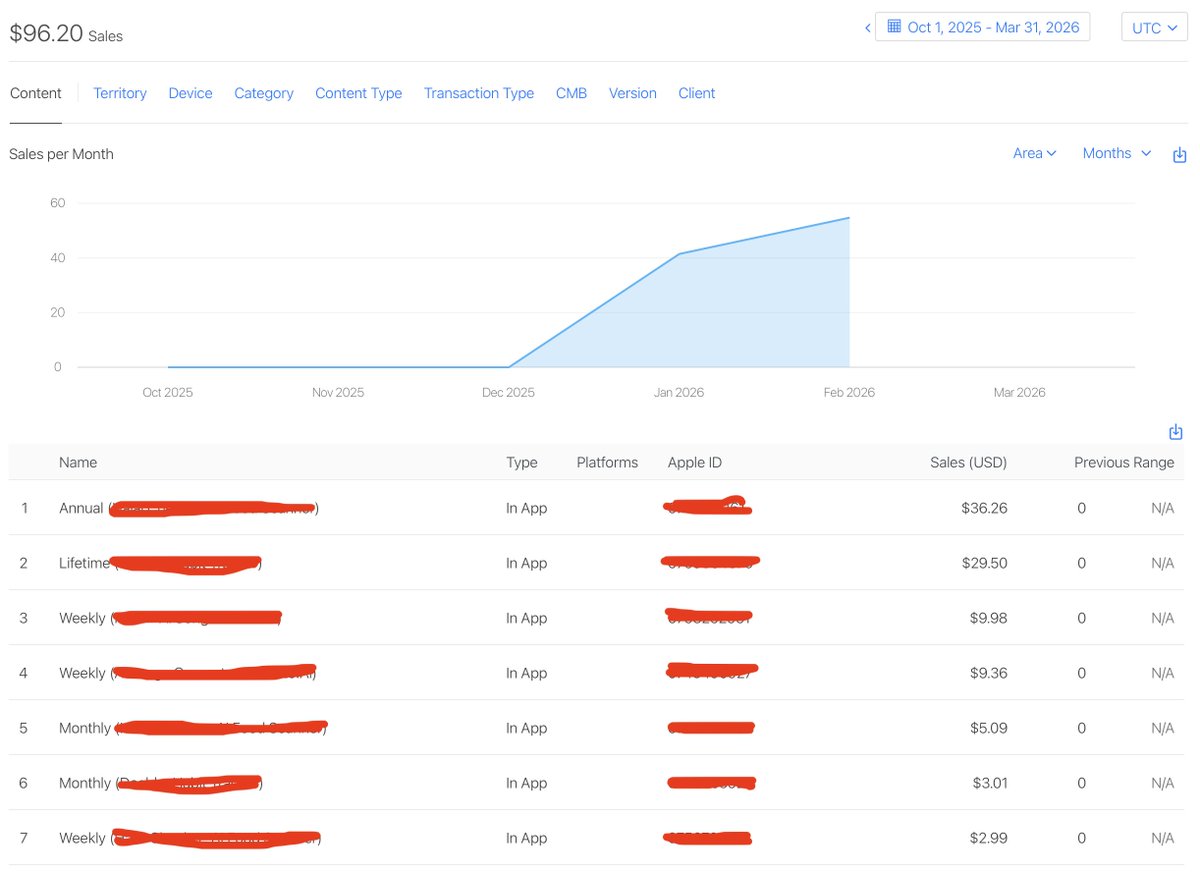The height and width of the screenshot is (873, 1200).
Task: Click the Feb 2026 axis label
Action: (x=849, y=392)
